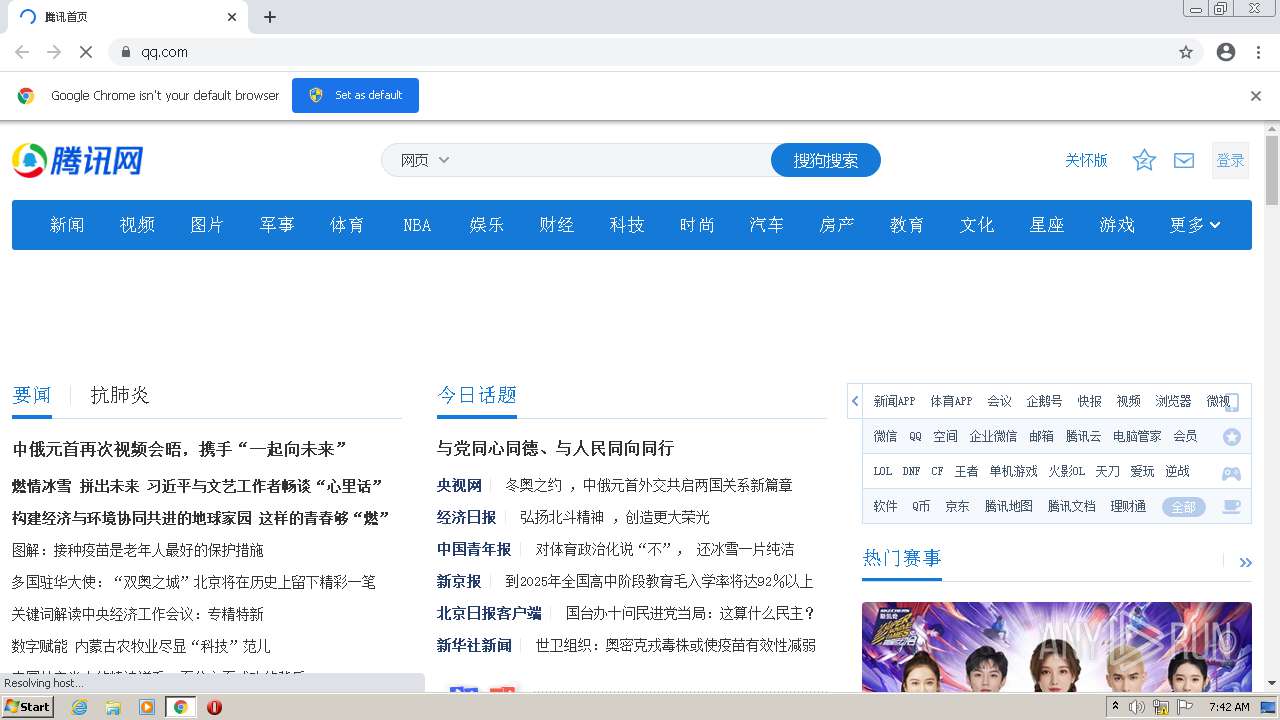Open the 王者 game link
Viewport: 1280px width, 720px height.
[966, 471]
